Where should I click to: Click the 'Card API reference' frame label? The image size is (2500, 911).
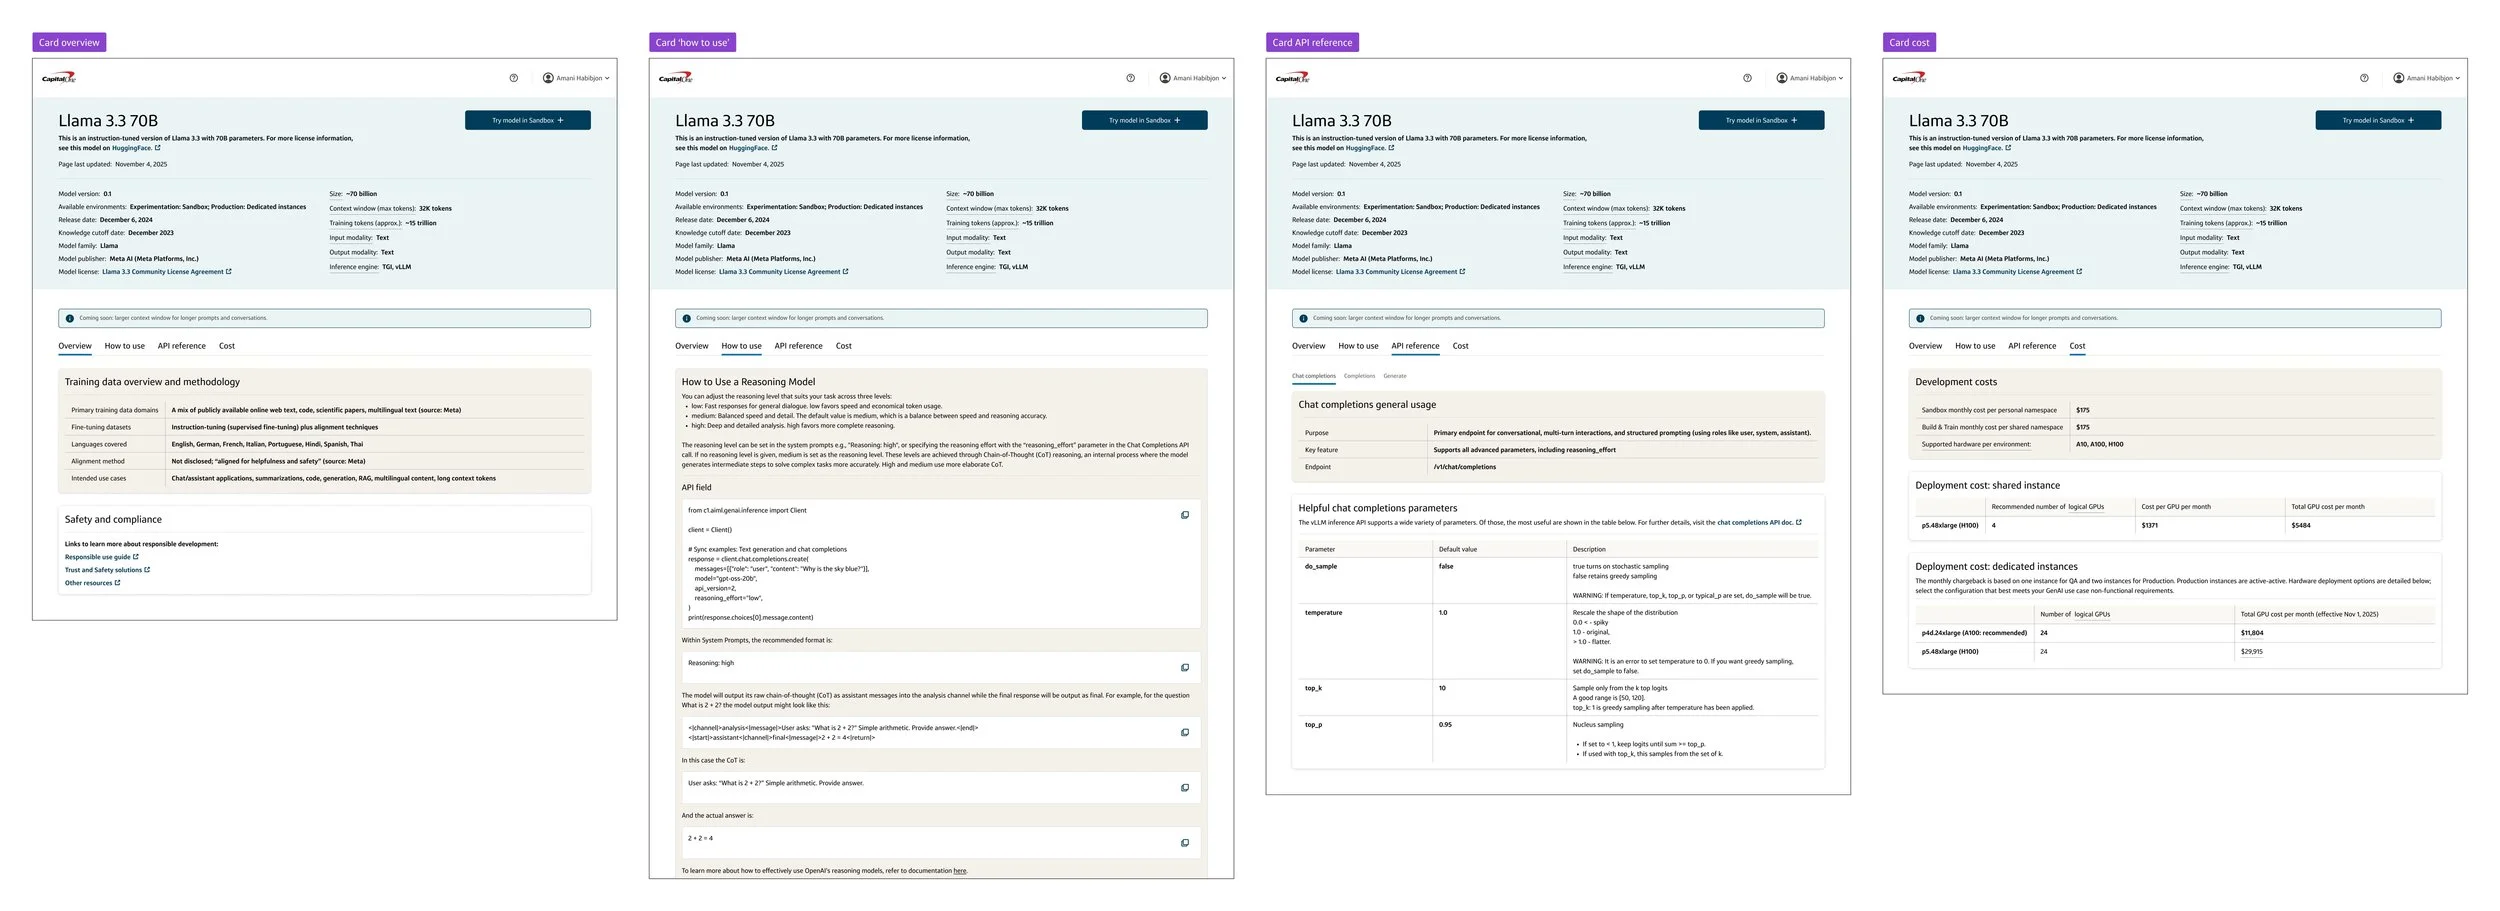tap(1312, 42)
